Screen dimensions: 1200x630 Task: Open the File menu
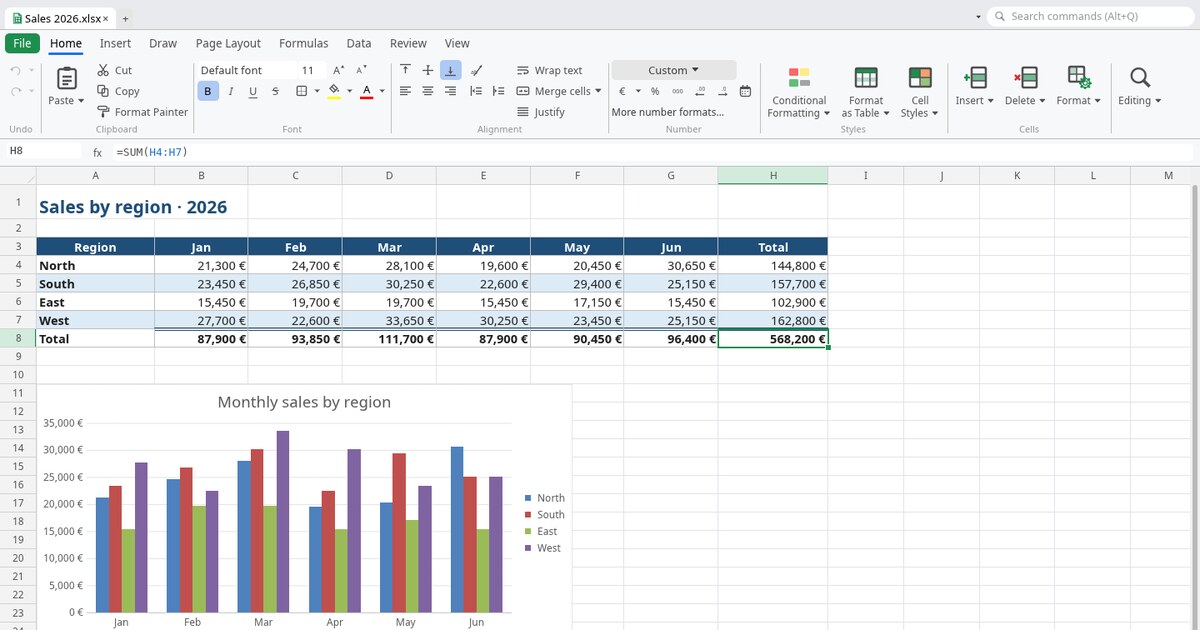(22, 43)
